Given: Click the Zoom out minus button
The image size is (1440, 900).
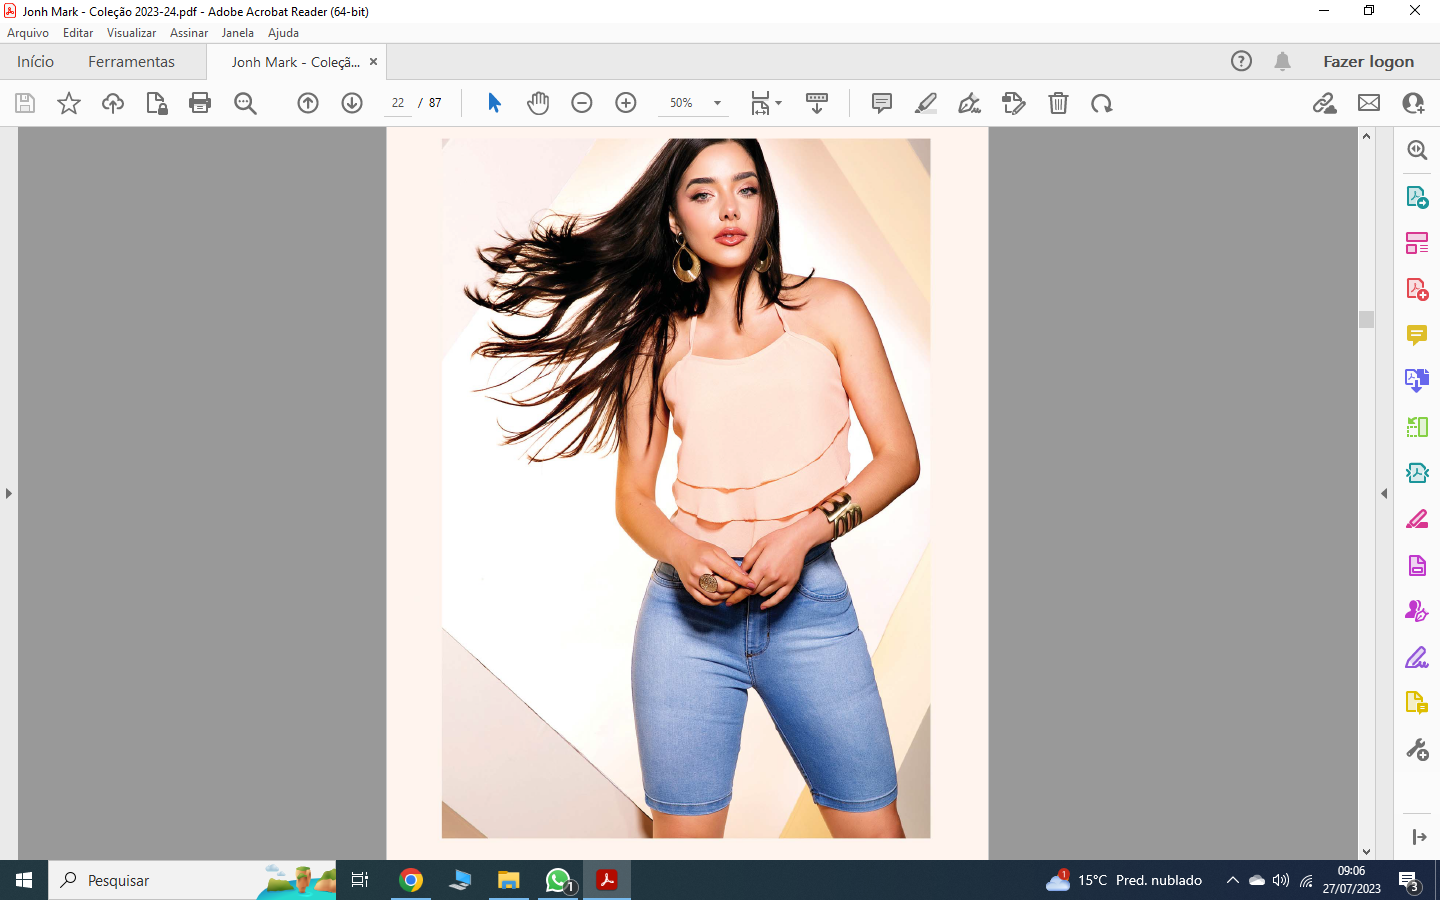Looking at the screenshot, I should [582, 103].
